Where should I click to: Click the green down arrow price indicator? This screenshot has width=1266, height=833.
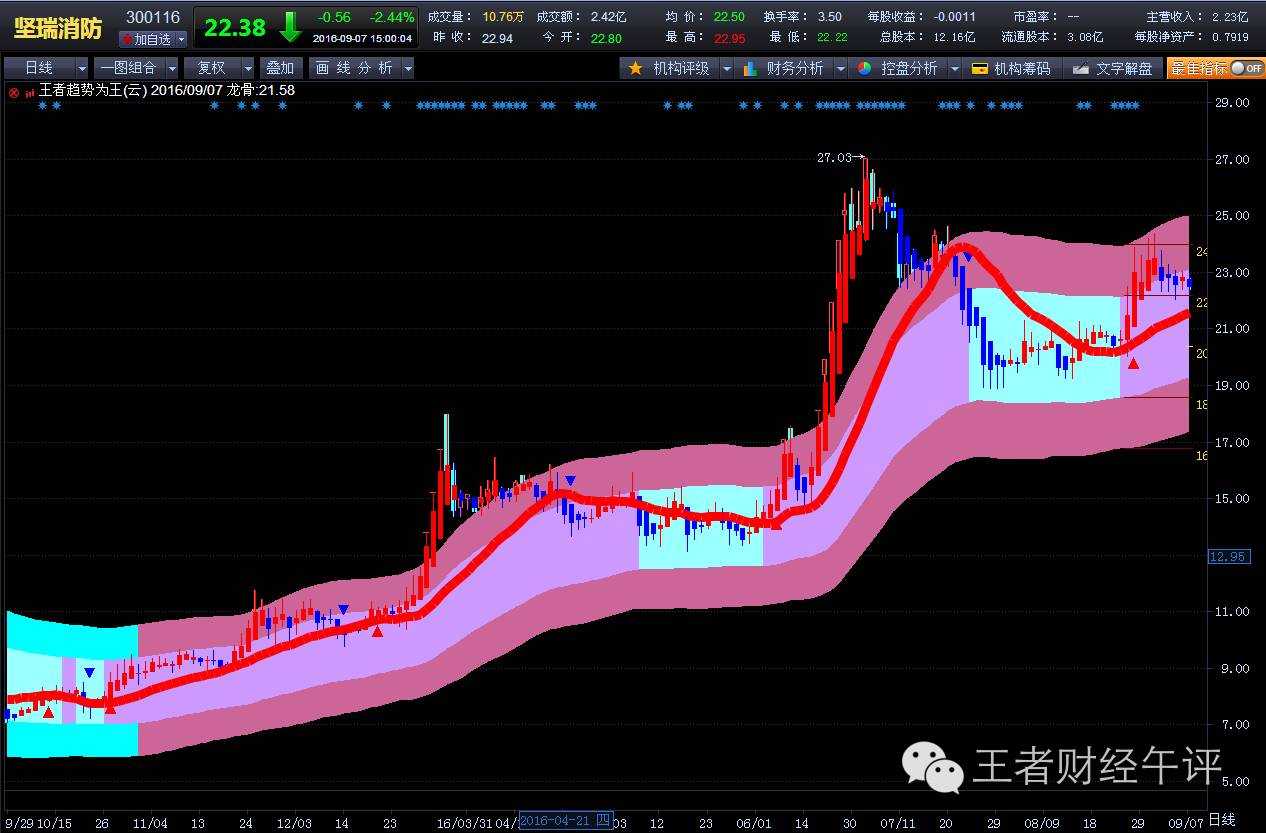[x=290, y=27]
